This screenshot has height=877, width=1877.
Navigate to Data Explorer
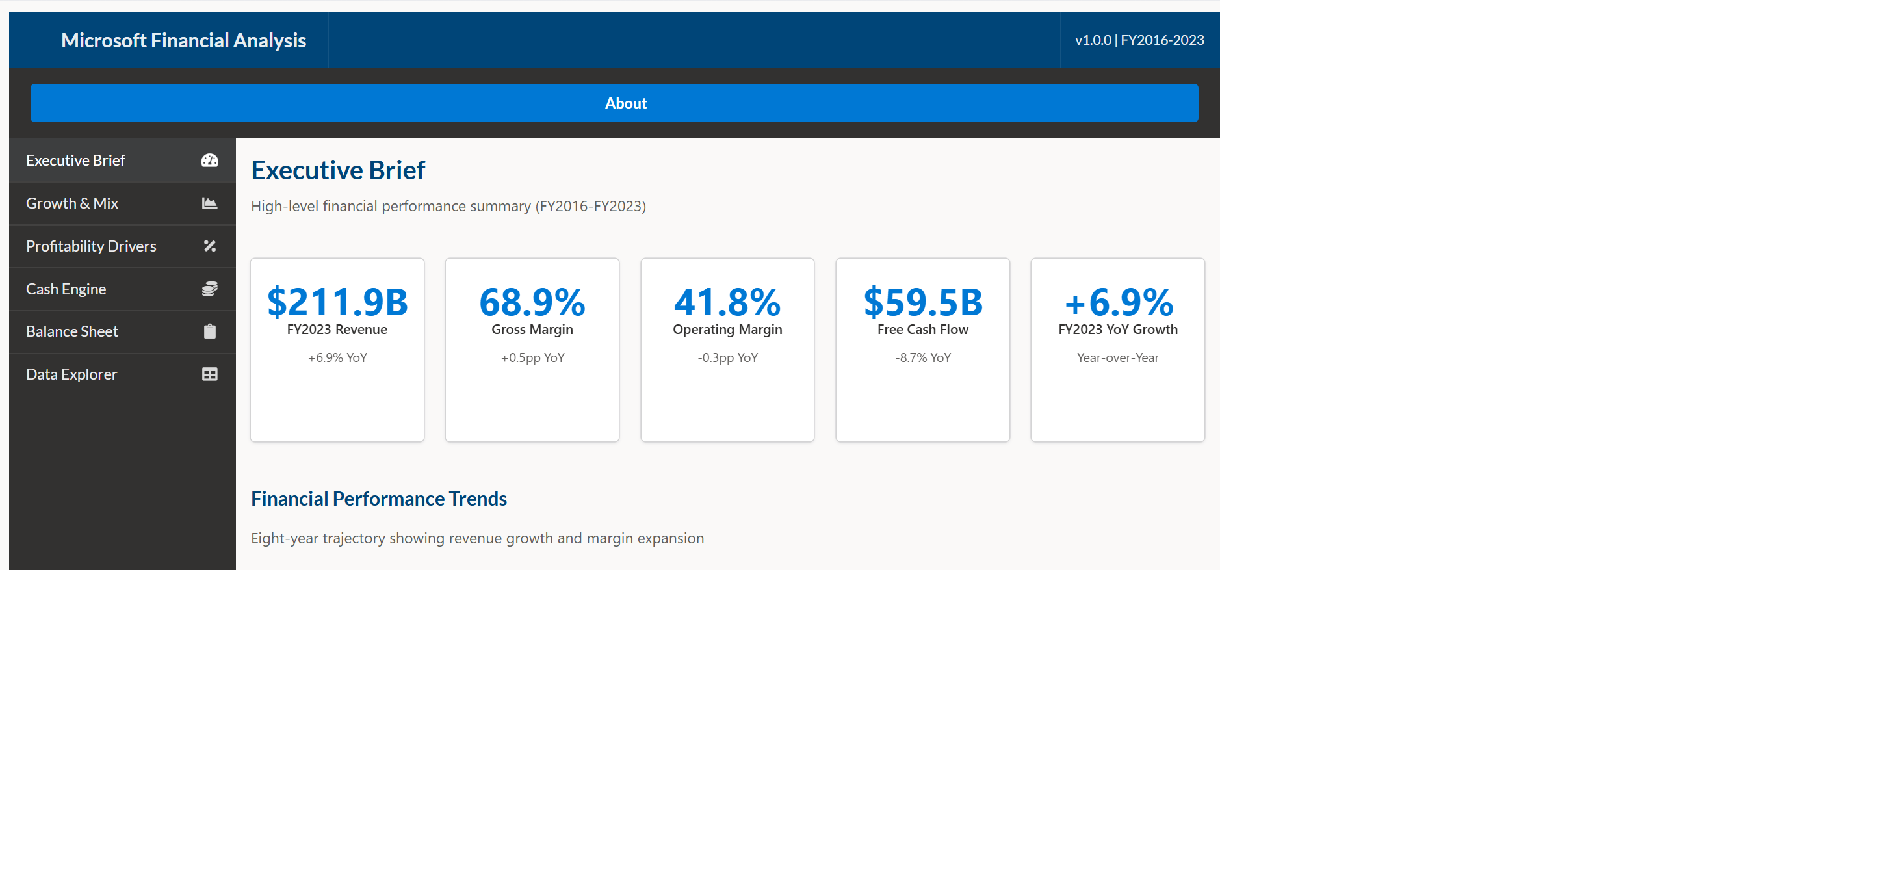(71, 374)
